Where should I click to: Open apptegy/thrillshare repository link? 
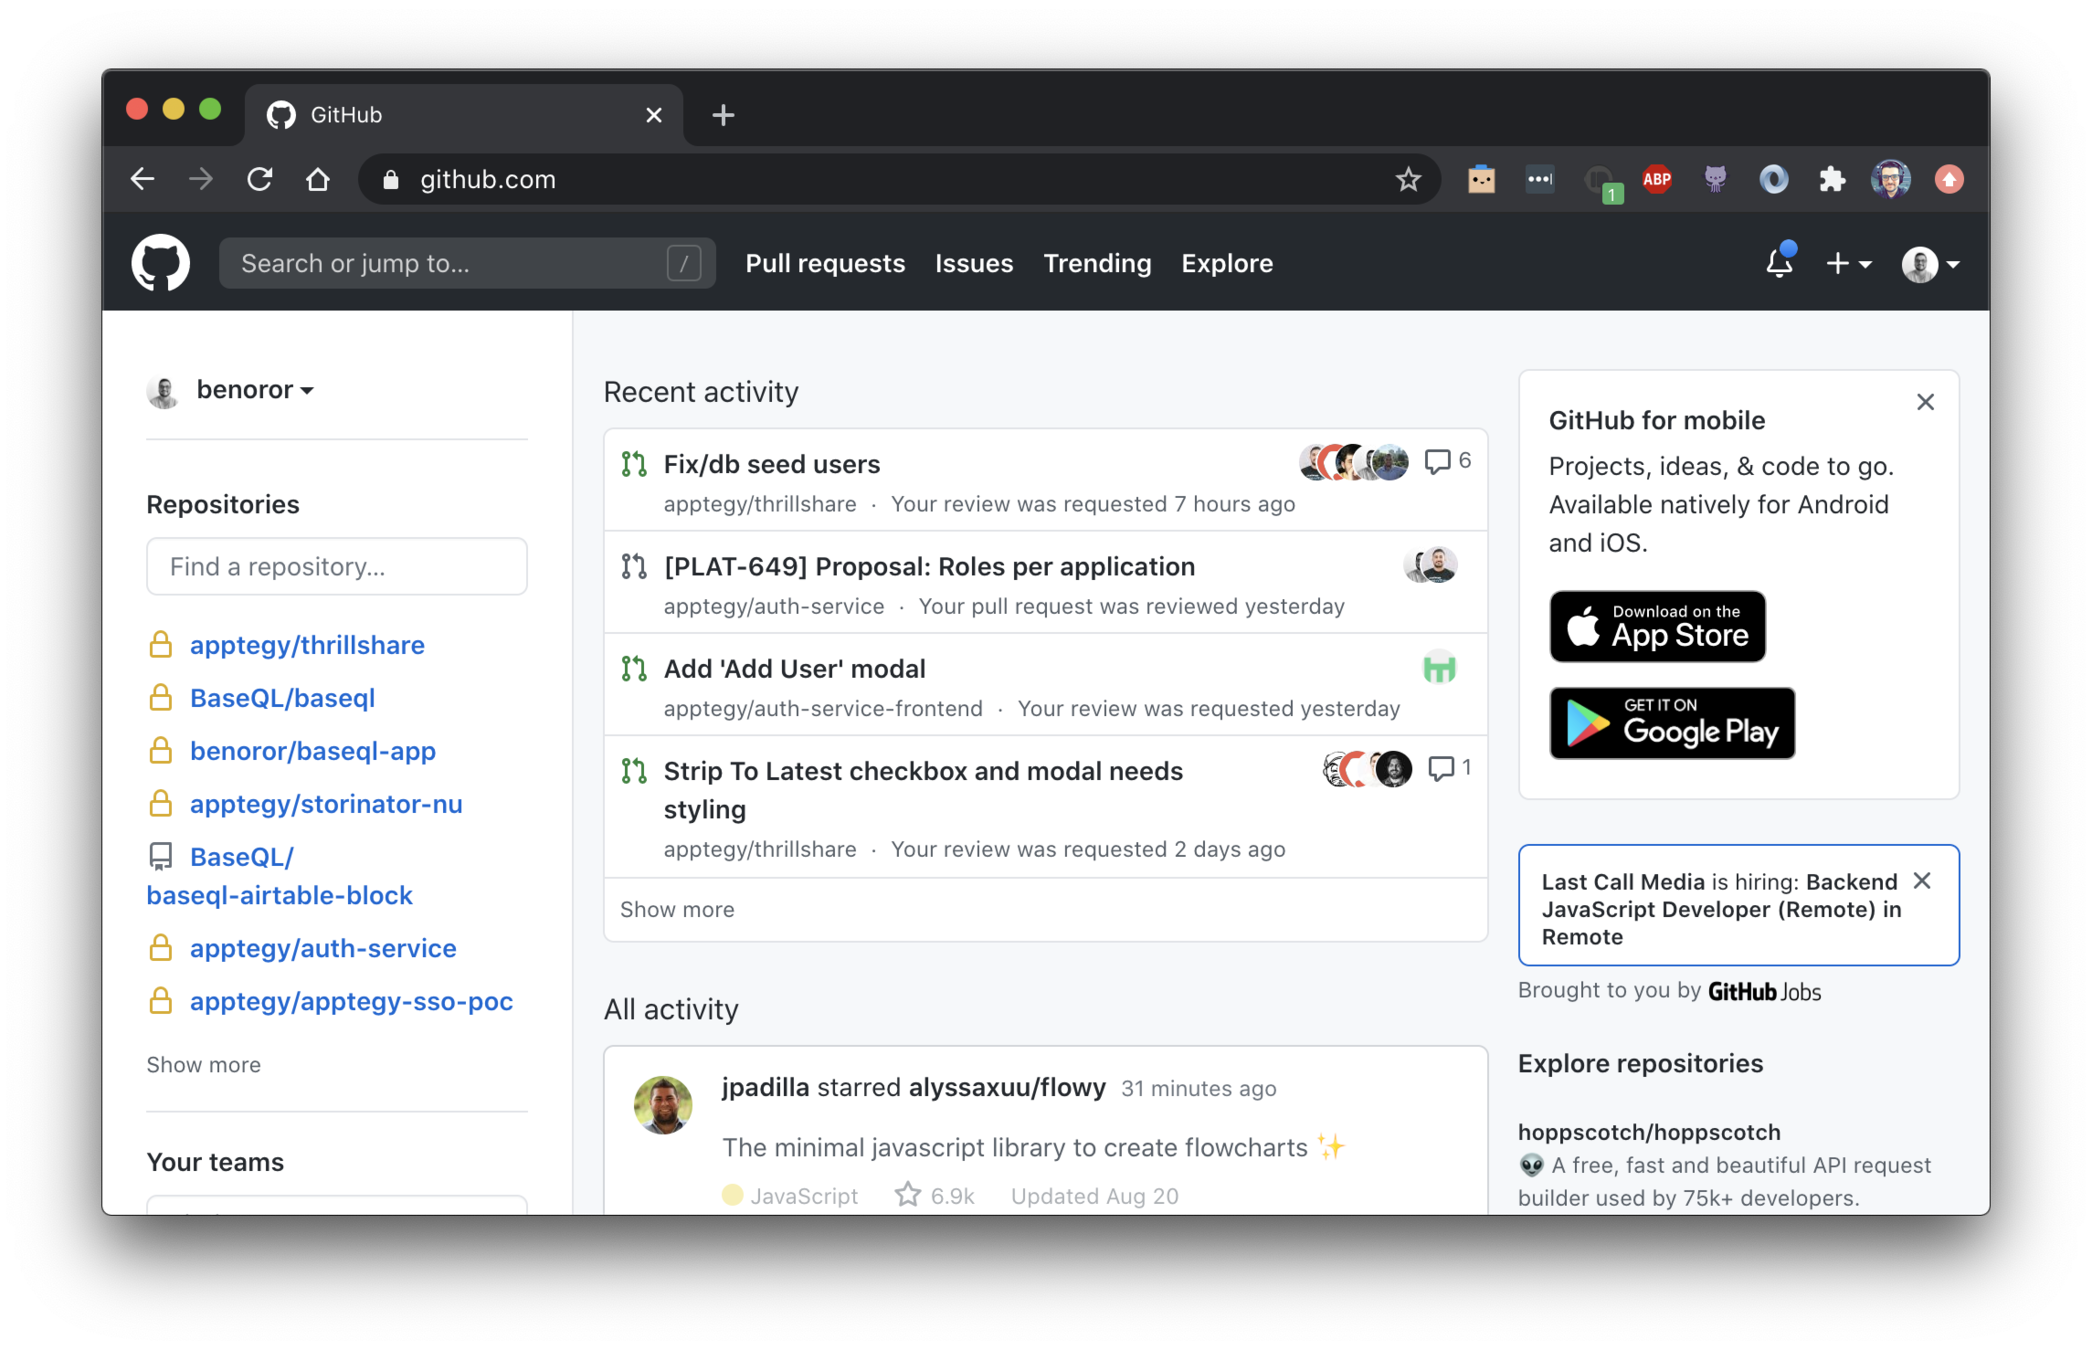tap(307, 645)
